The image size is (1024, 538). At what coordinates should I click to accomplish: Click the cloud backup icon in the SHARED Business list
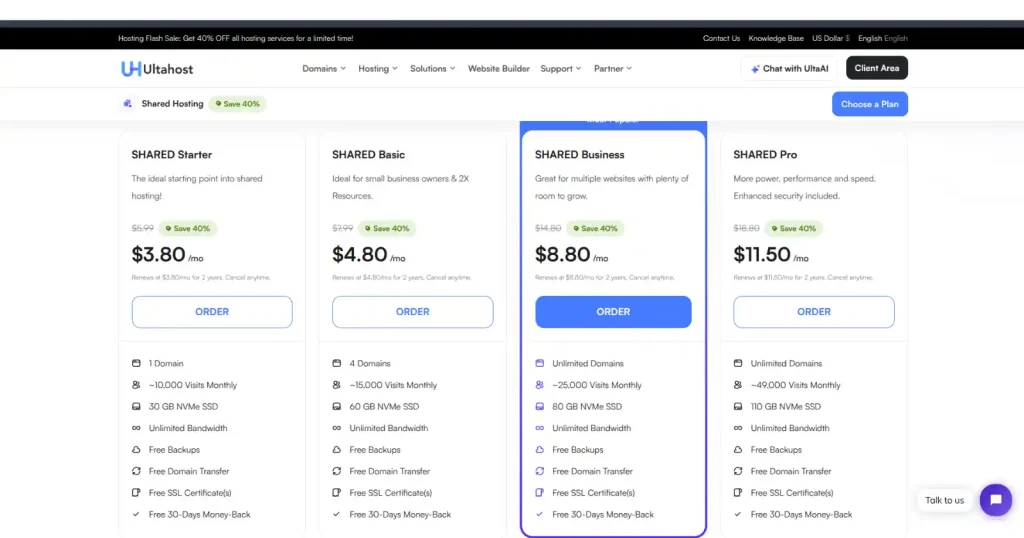539,449
